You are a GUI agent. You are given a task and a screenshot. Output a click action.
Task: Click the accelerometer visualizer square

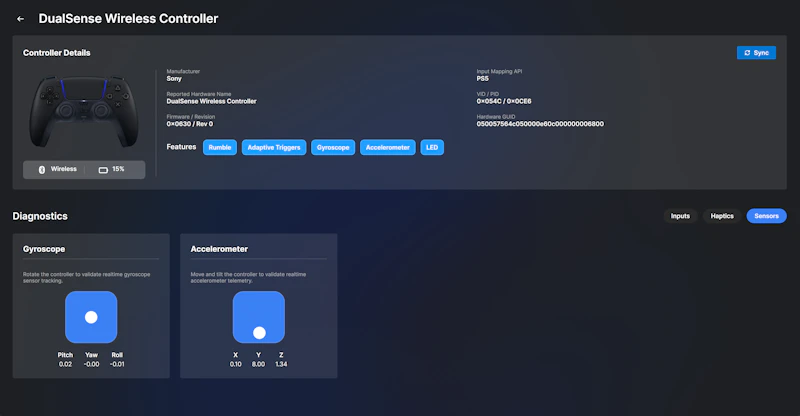pos(259,317)
